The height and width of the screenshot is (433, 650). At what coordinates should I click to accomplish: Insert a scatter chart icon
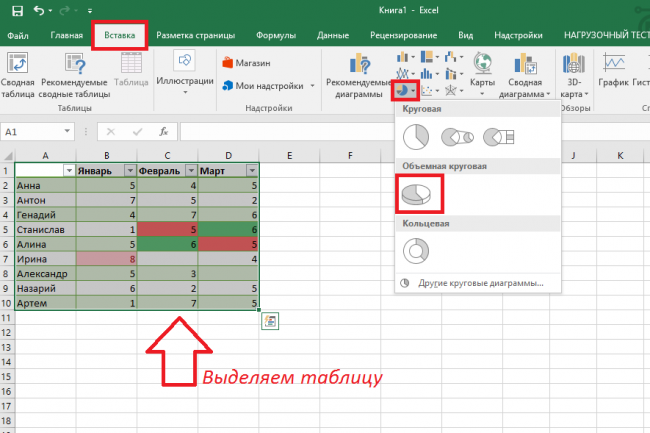pos(427,90)
